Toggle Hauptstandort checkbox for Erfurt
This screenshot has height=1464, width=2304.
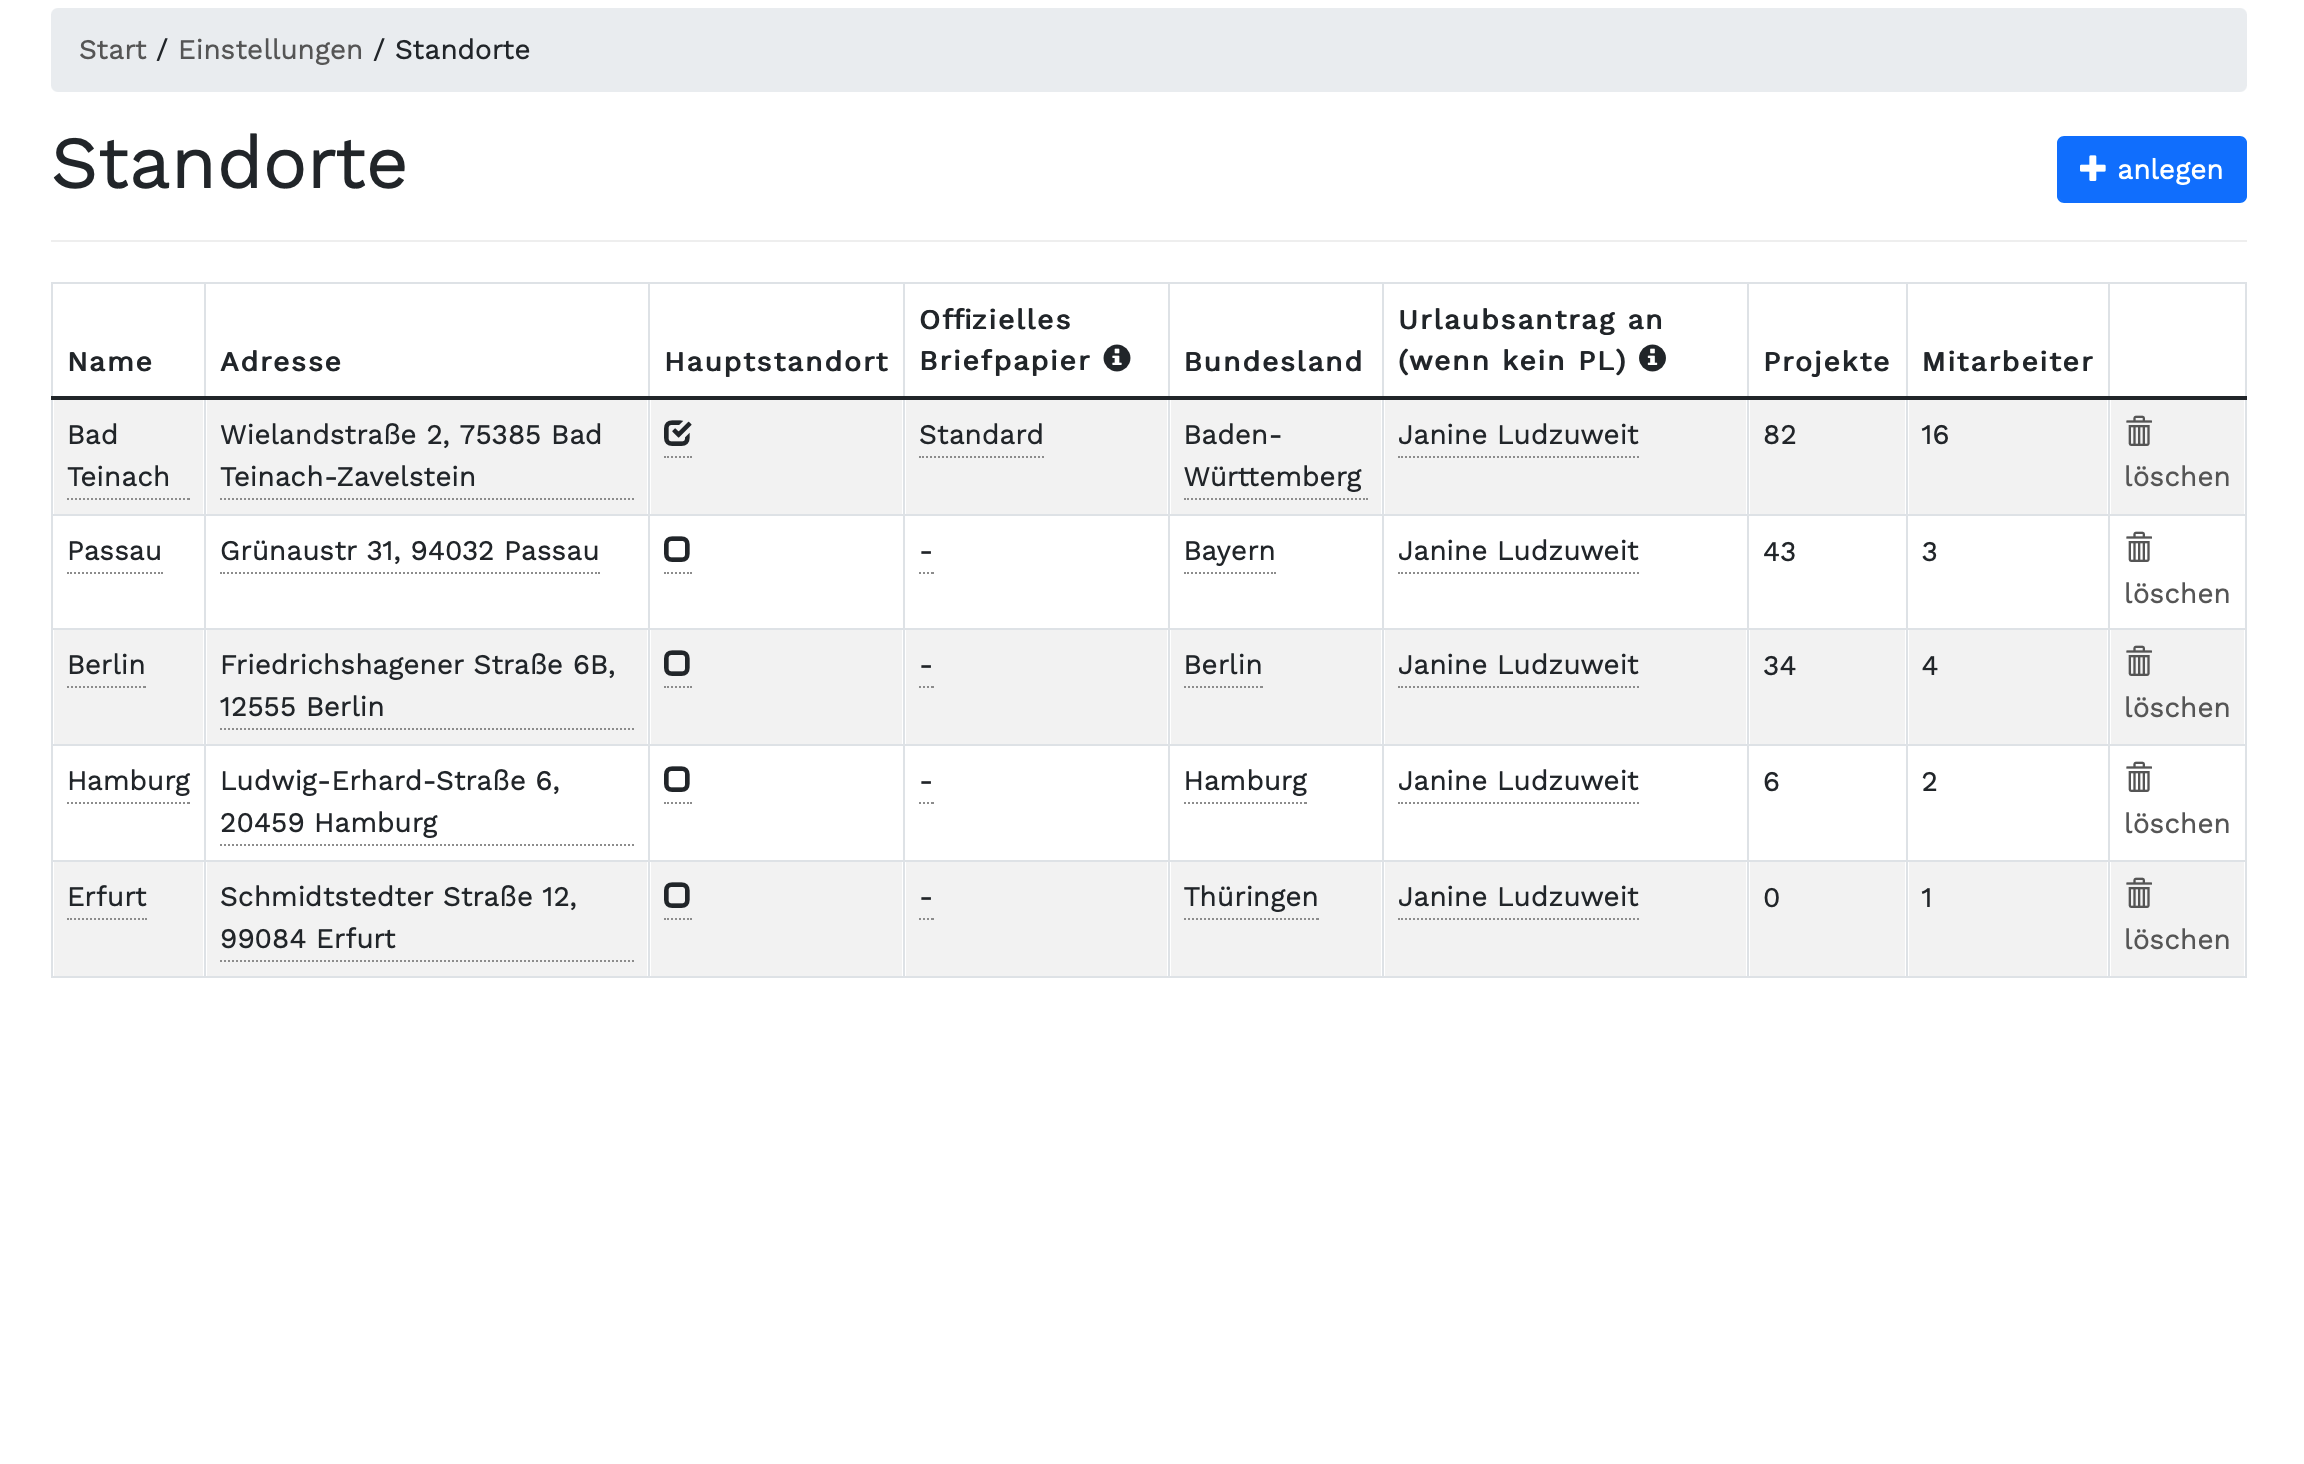[677, 895]
